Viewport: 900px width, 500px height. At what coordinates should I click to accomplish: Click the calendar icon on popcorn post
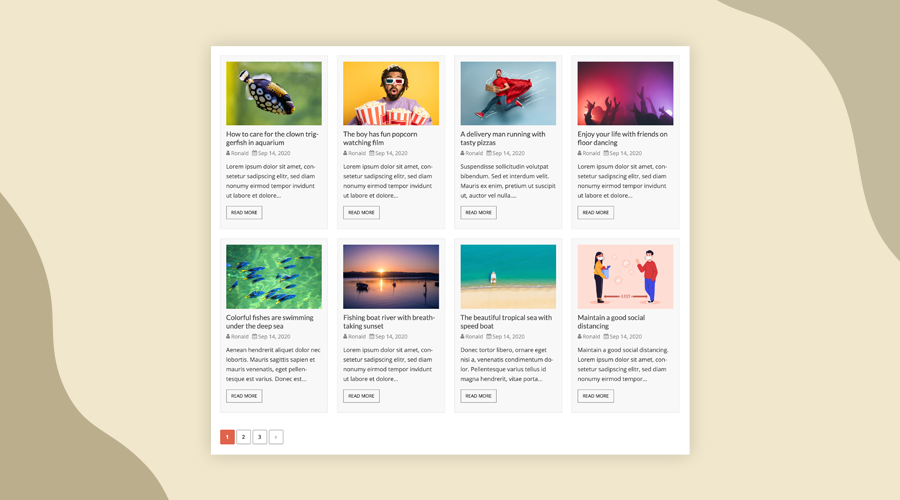(x=371, y=153)
